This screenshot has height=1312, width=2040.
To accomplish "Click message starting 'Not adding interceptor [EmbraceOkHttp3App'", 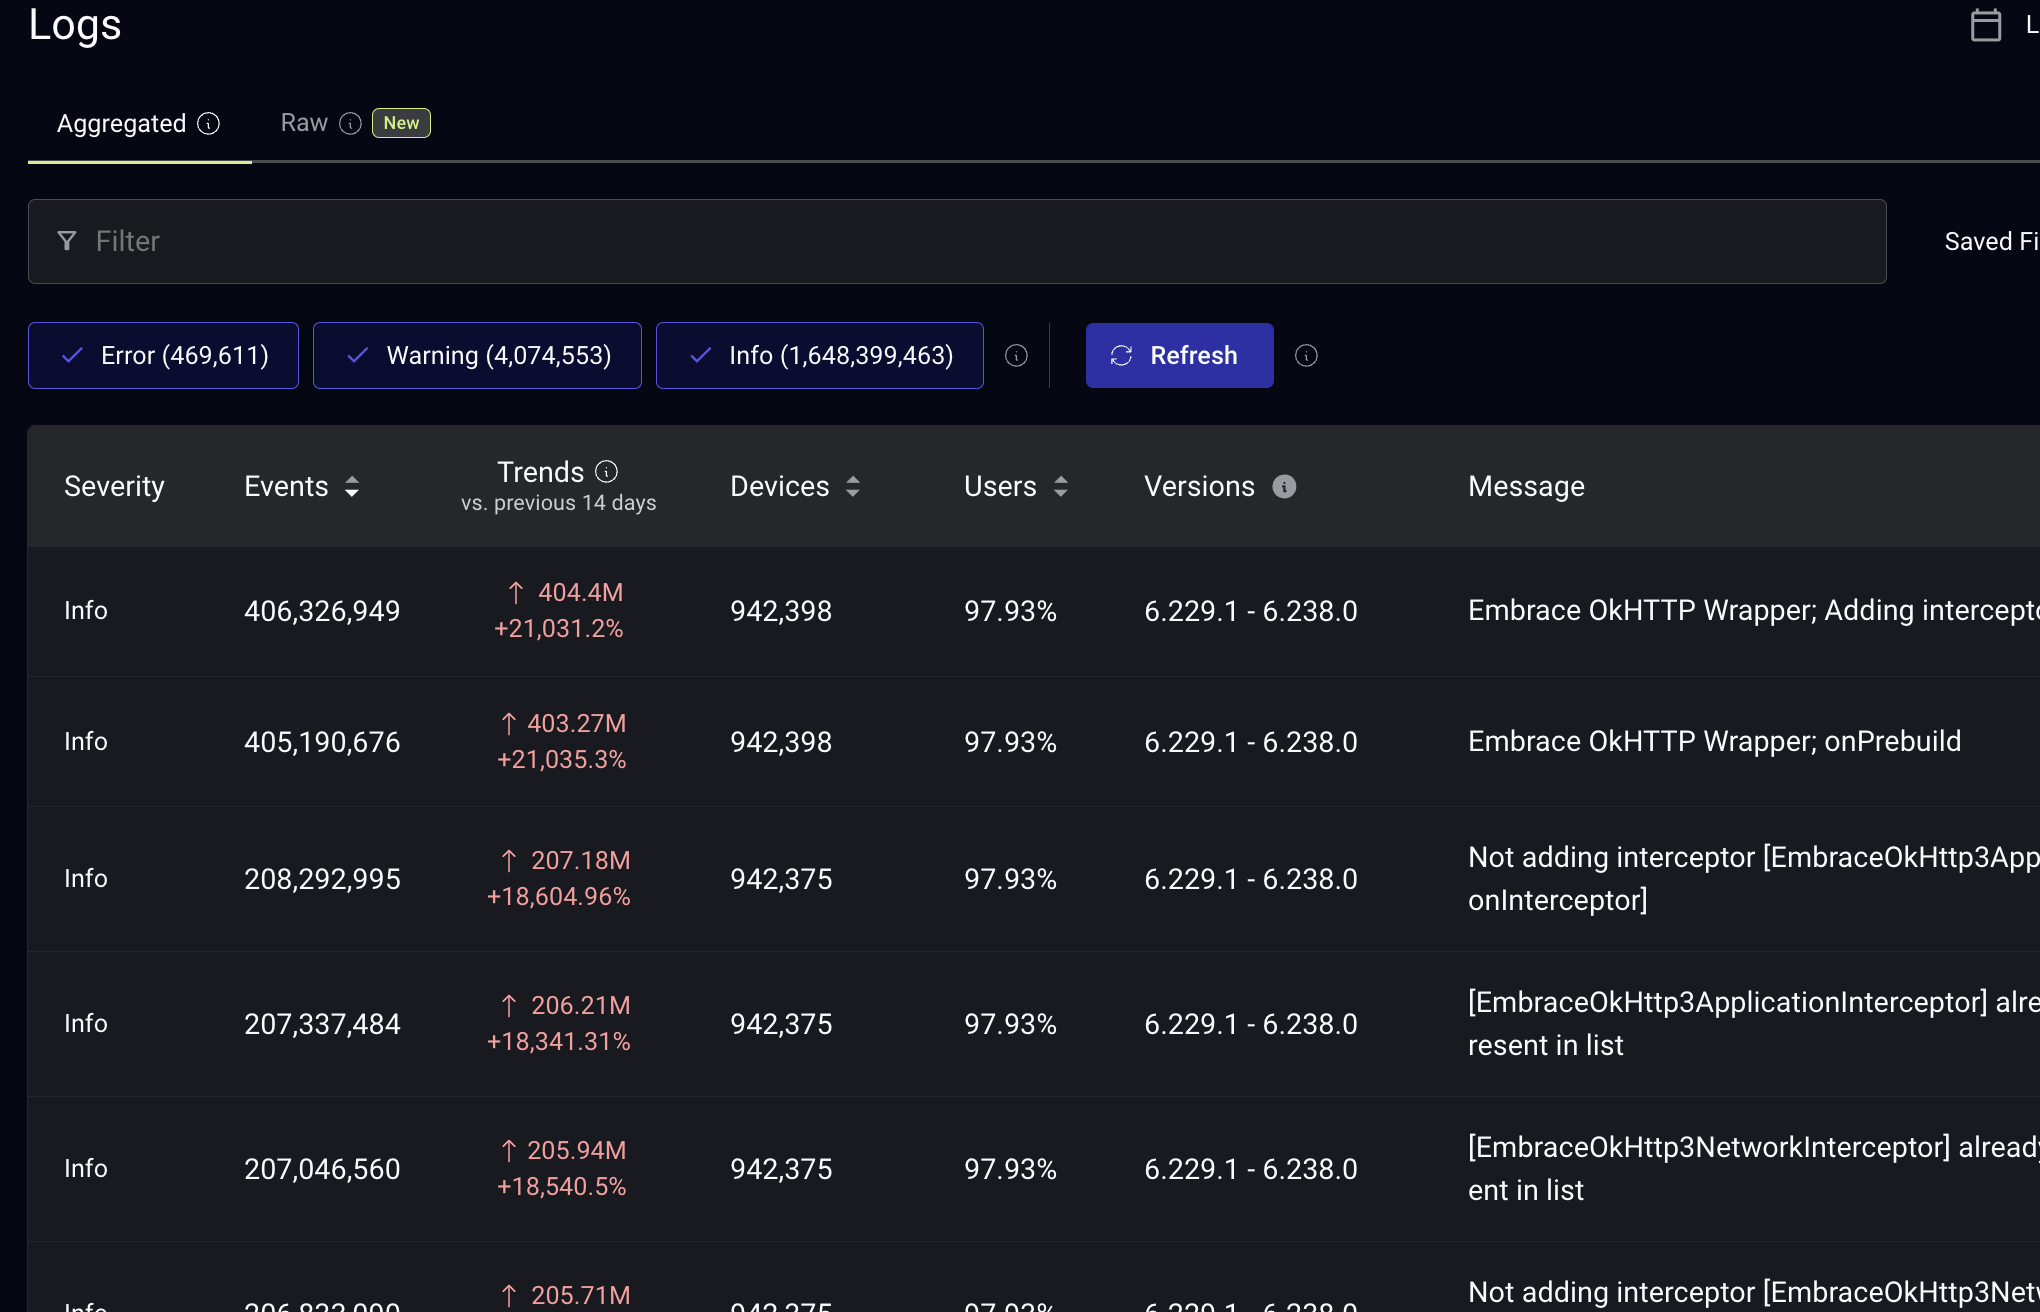I will 1754,878.
